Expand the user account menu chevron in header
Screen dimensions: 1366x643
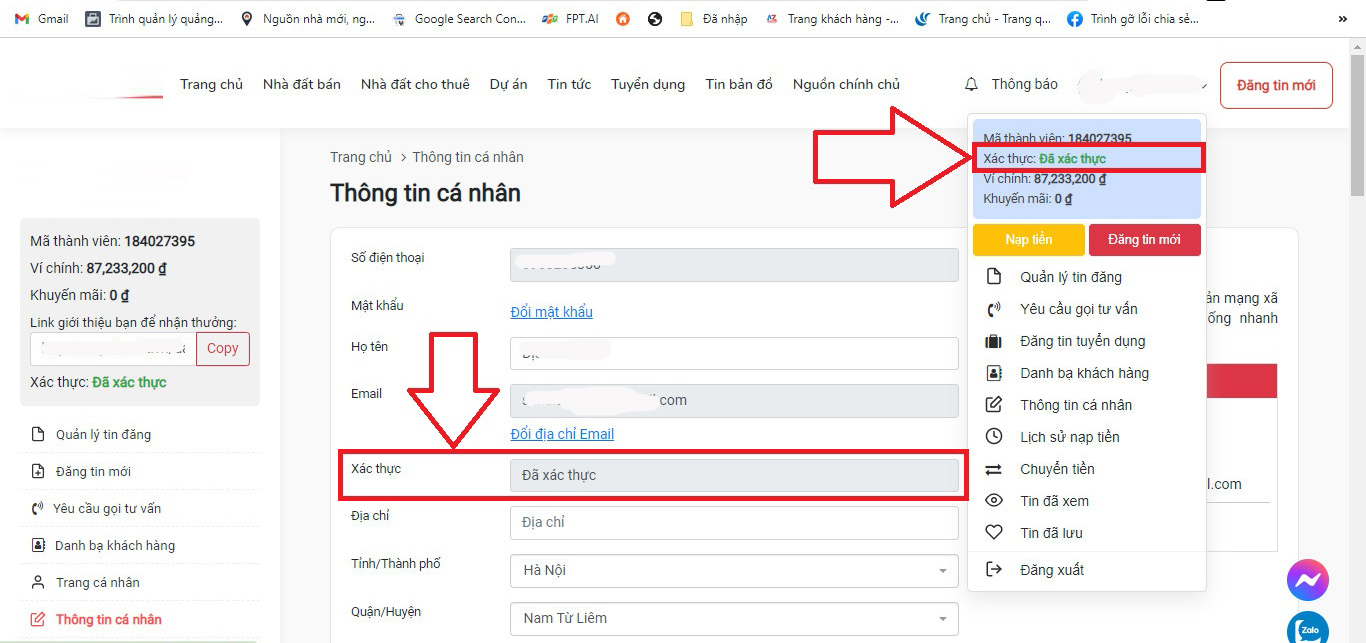(x=1200, y=86)
